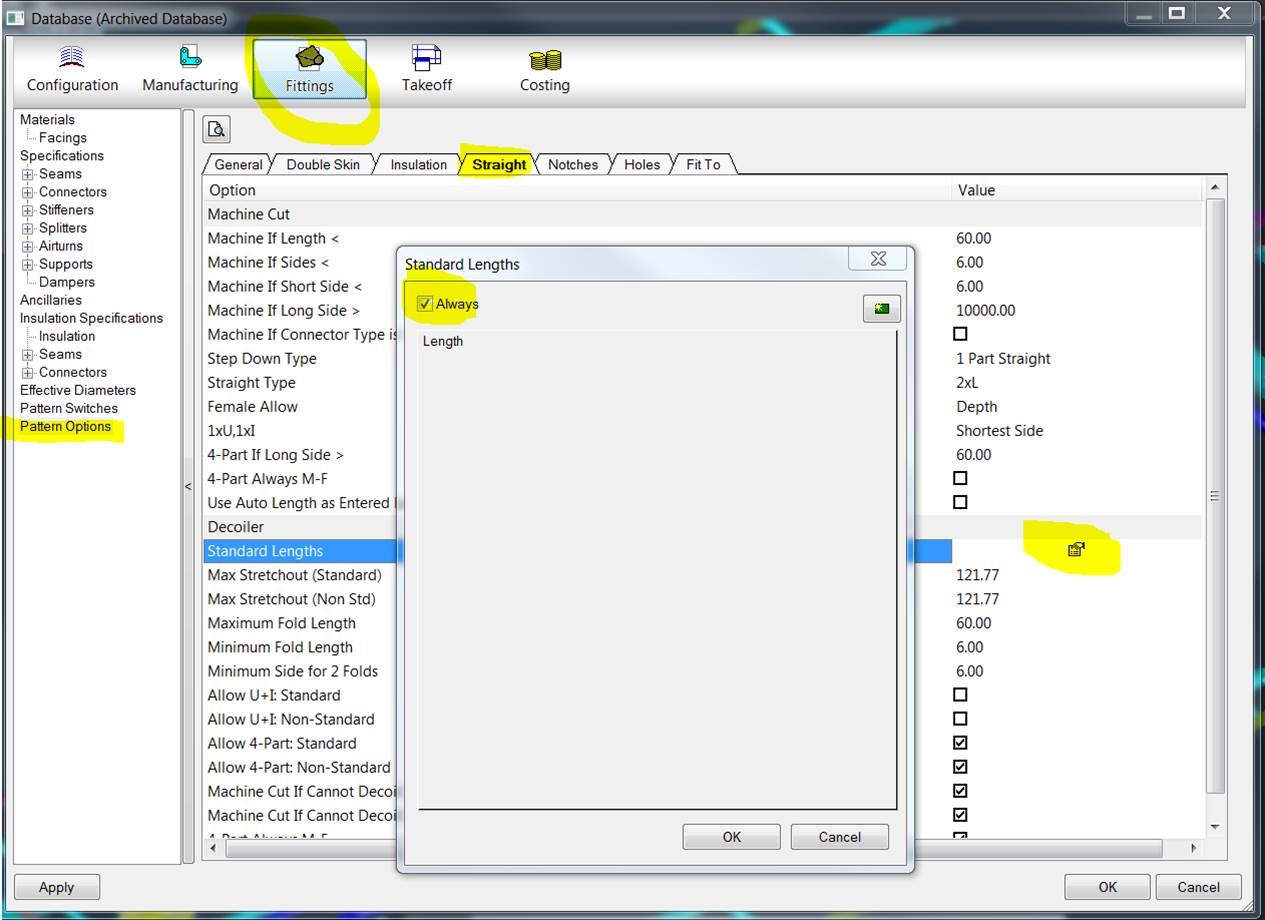Switch to the Manufacturing section
Screen dimensions: 1265x920
coord(189,68)
